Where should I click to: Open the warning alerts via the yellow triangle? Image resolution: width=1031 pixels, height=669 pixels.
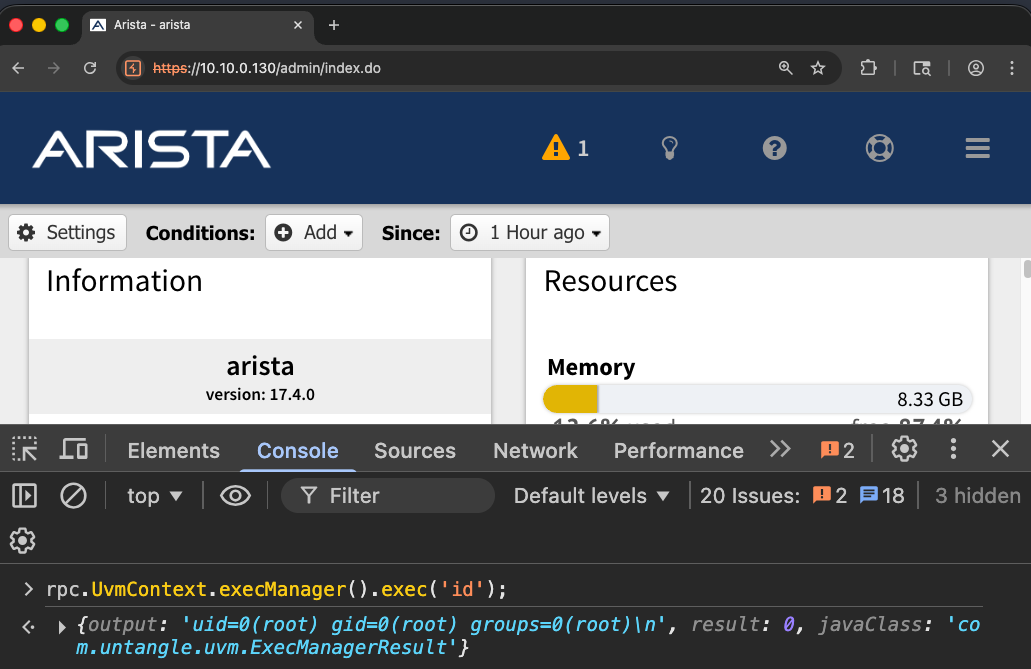click(x=557, y=147)
